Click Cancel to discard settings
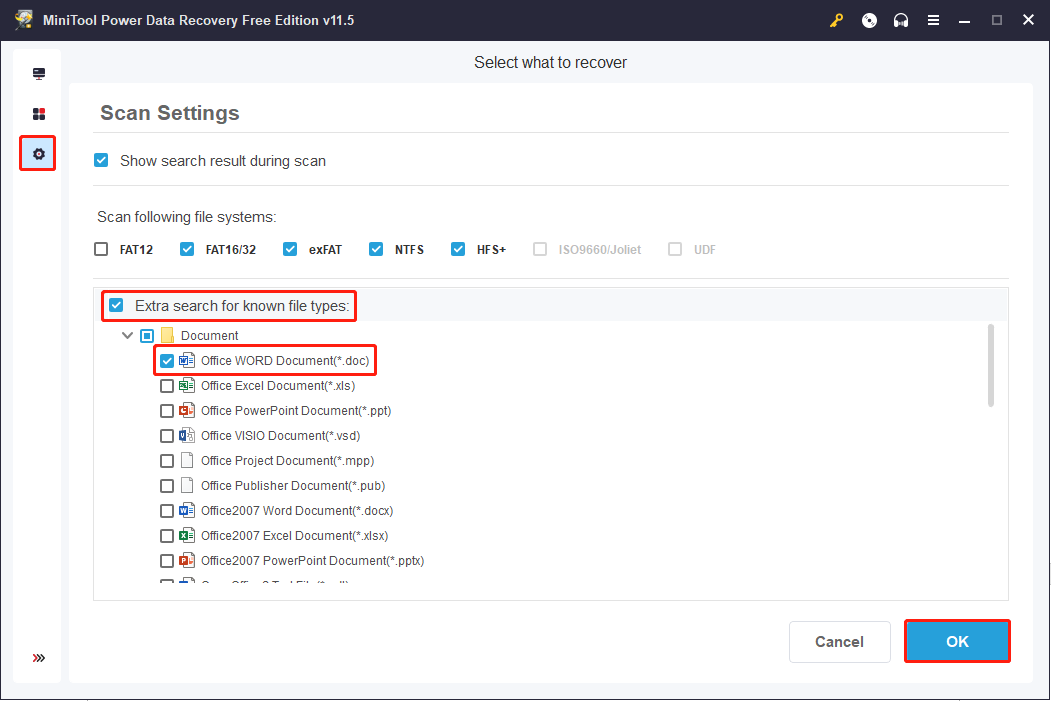The image size is (1051, 701). click(839, 642)
